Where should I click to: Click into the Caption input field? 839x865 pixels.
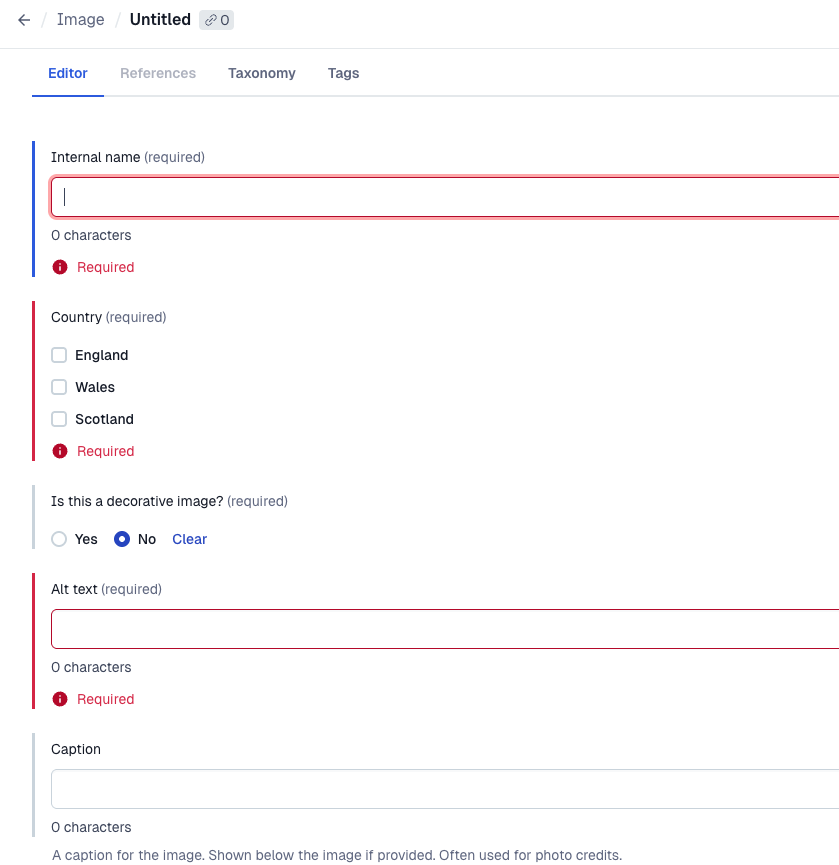445,789
